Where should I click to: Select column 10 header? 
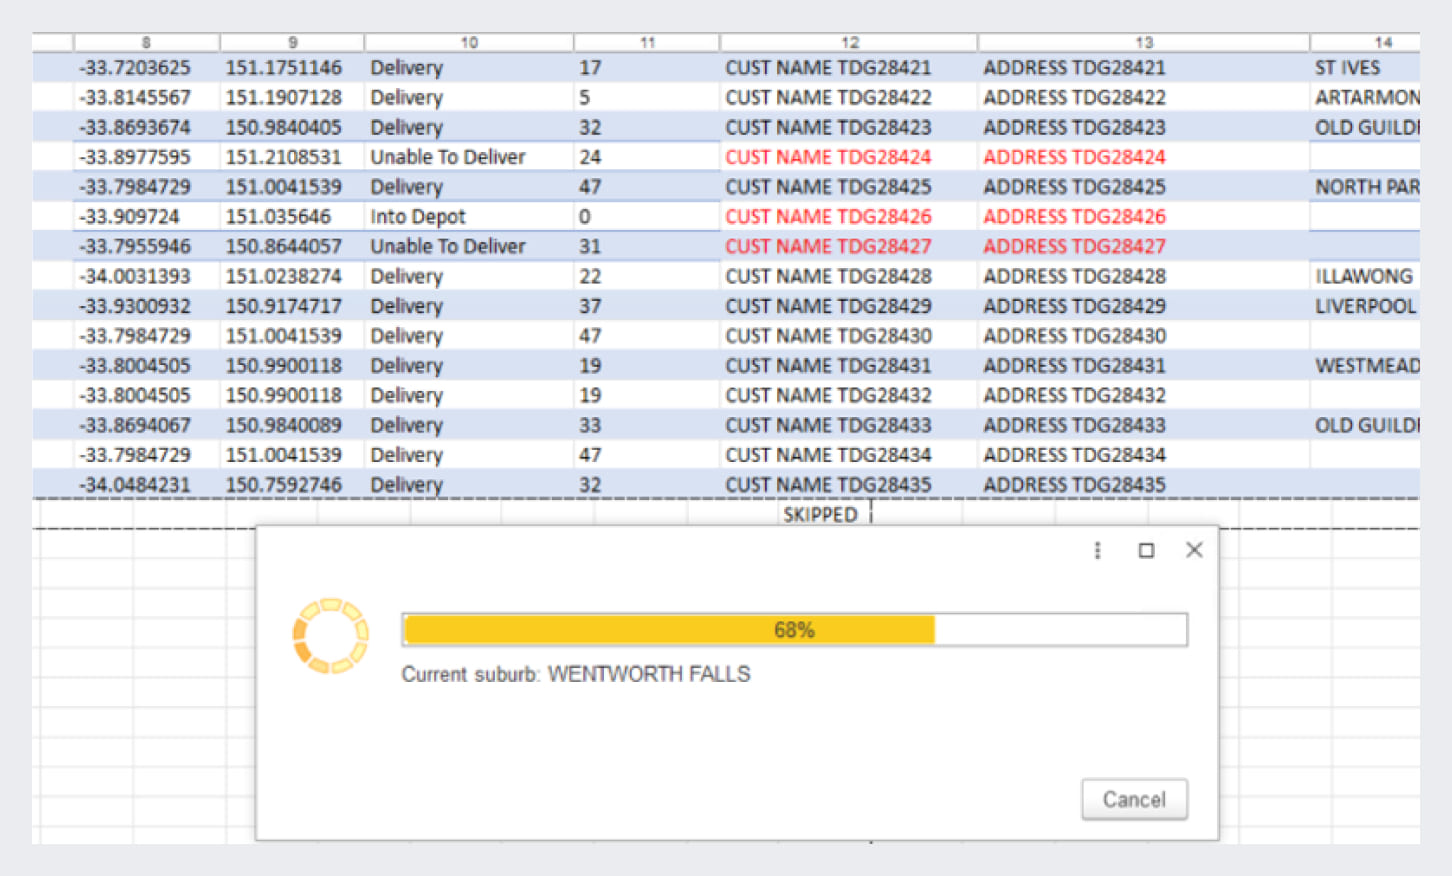coord(468,42)
